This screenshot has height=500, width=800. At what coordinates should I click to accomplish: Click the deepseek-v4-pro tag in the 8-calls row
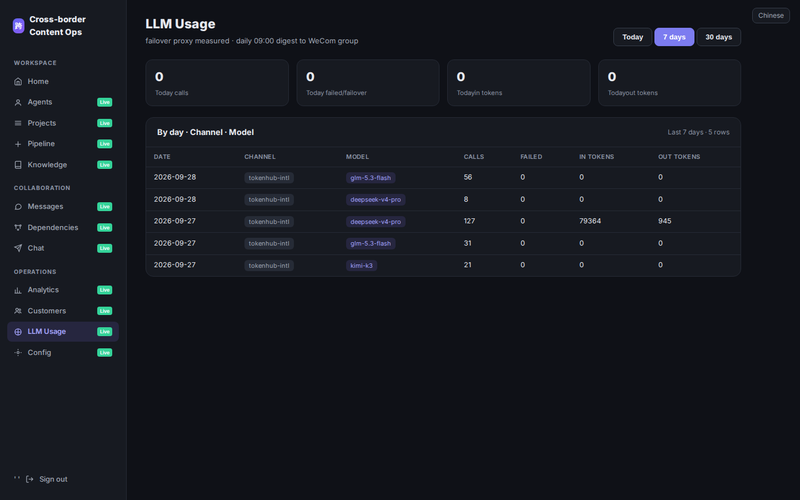pos(376,199)
